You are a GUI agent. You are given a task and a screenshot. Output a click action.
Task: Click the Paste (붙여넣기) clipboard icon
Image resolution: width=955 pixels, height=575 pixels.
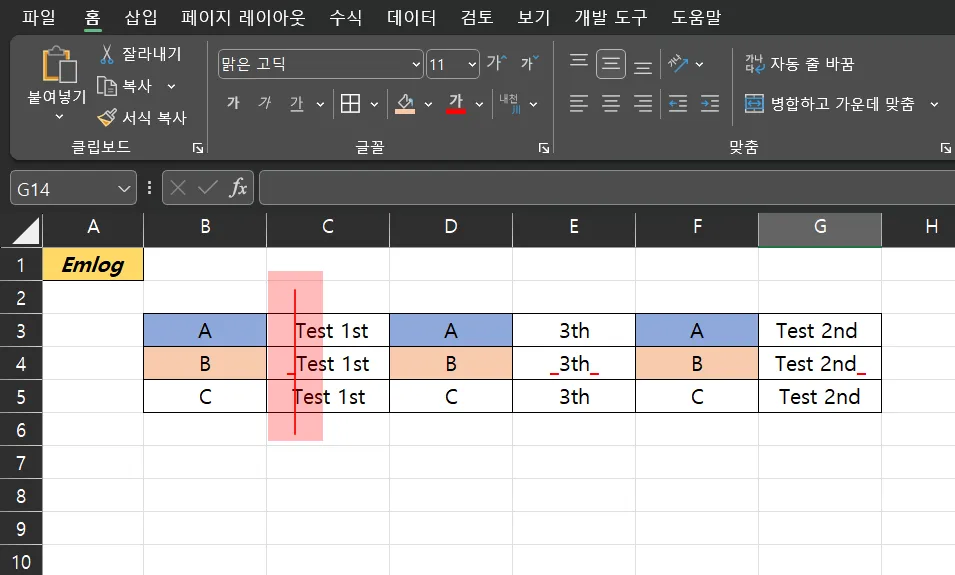tap(59, 65)
